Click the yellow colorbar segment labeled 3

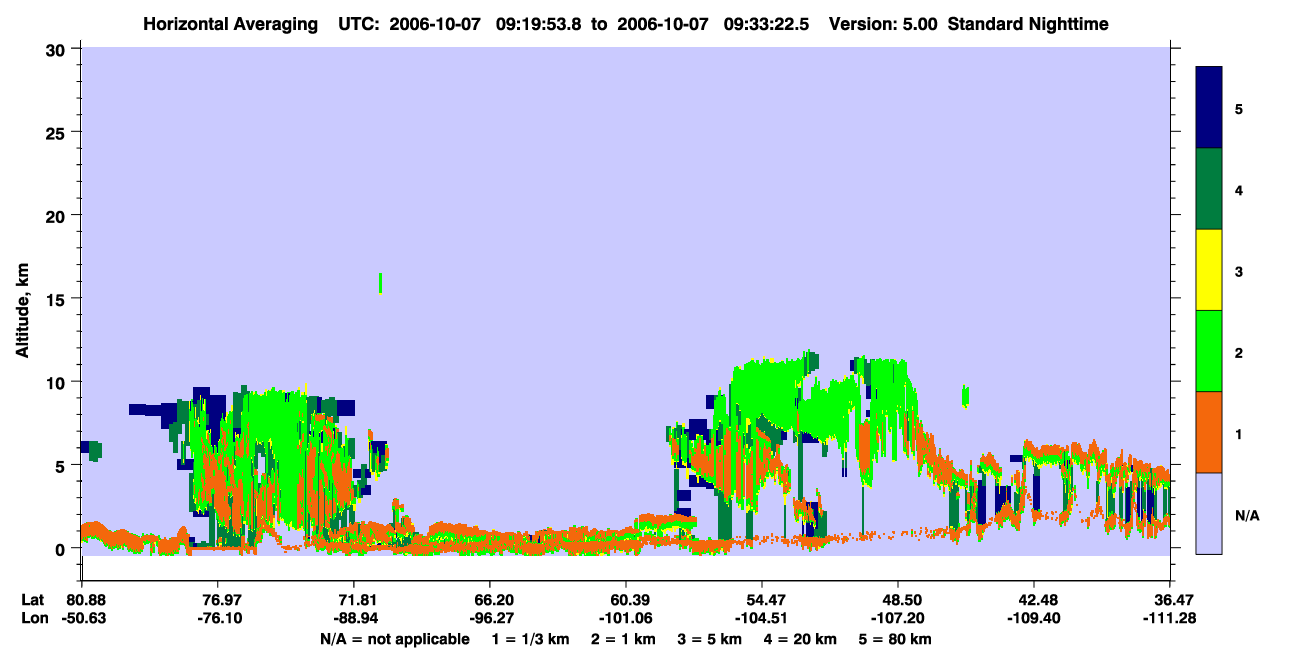point(1209,270)
